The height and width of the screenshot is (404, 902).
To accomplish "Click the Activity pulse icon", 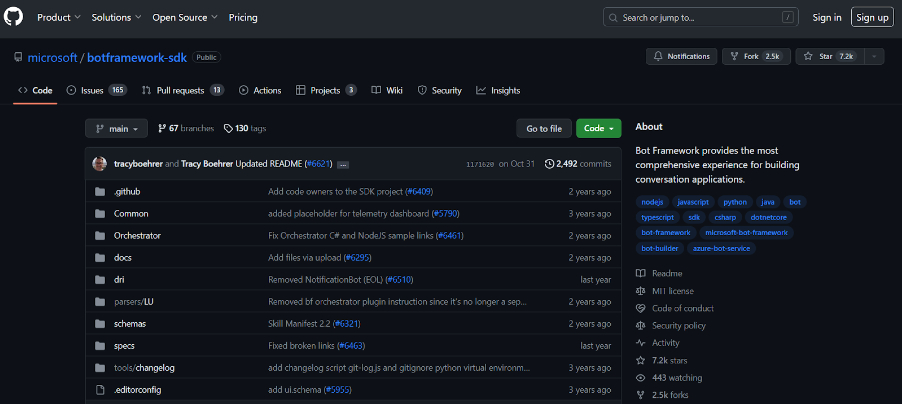I will [640, 343].
